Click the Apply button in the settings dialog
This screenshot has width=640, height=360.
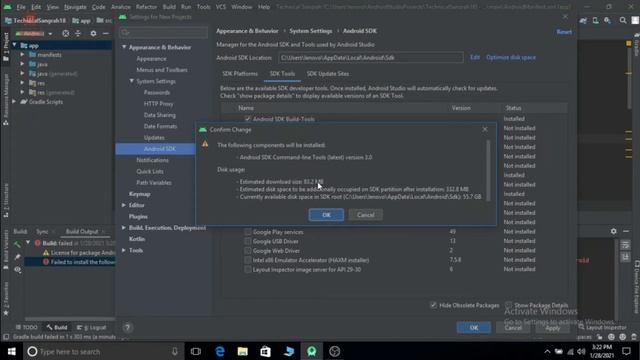point(552,328)
